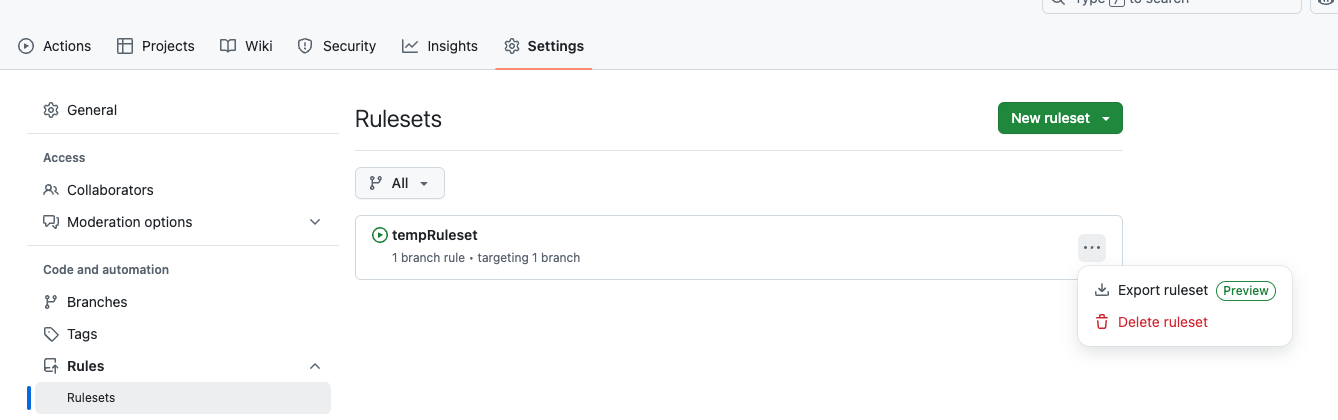
Task: Click the Security shield icon
Action: click(x=306, y=46)
